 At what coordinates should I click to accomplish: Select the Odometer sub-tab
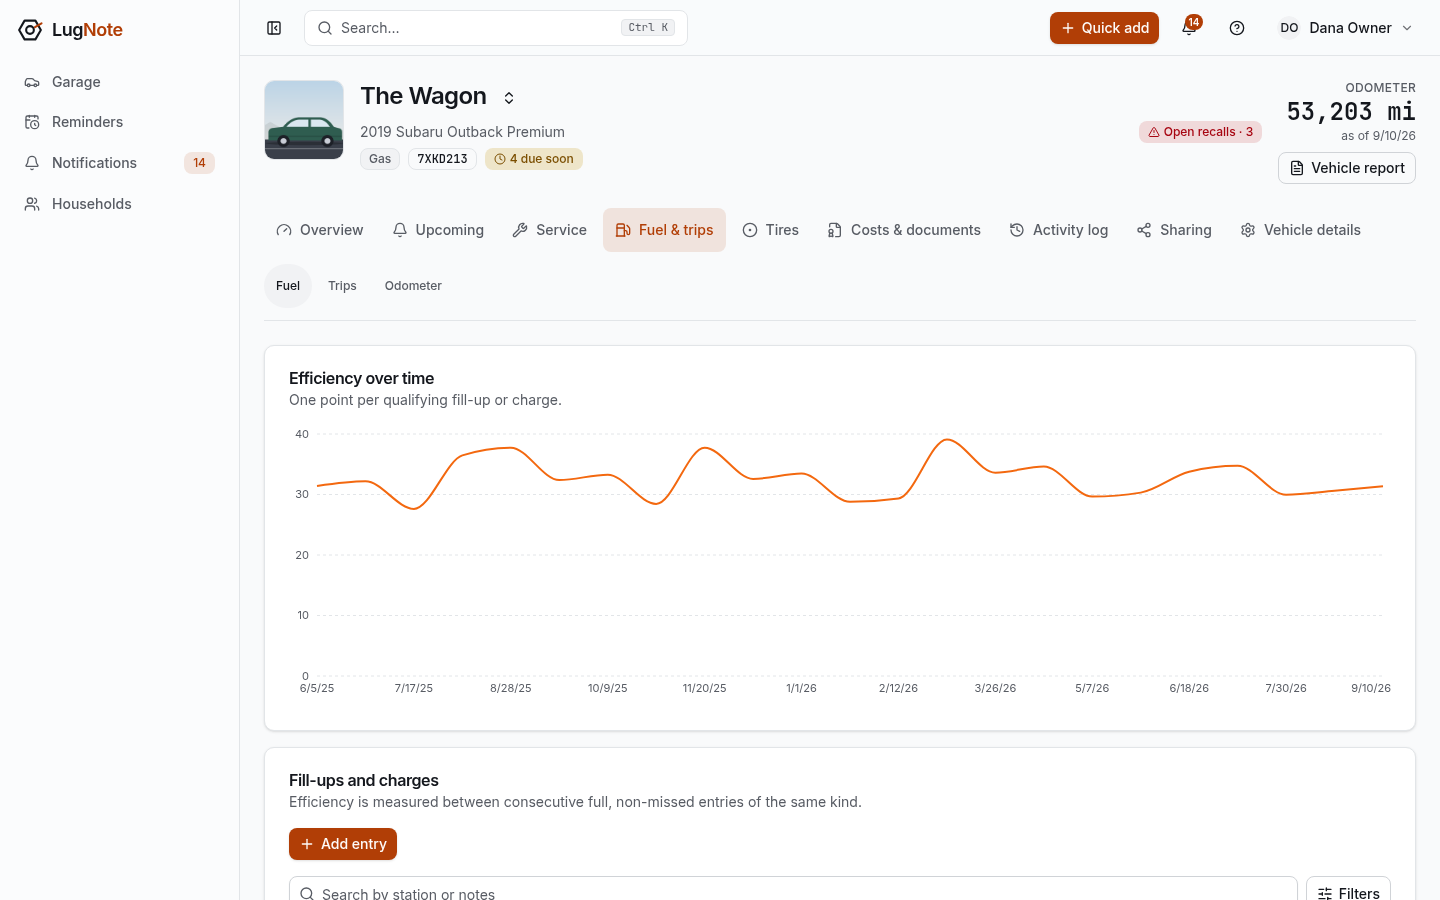tap(413, 286)
